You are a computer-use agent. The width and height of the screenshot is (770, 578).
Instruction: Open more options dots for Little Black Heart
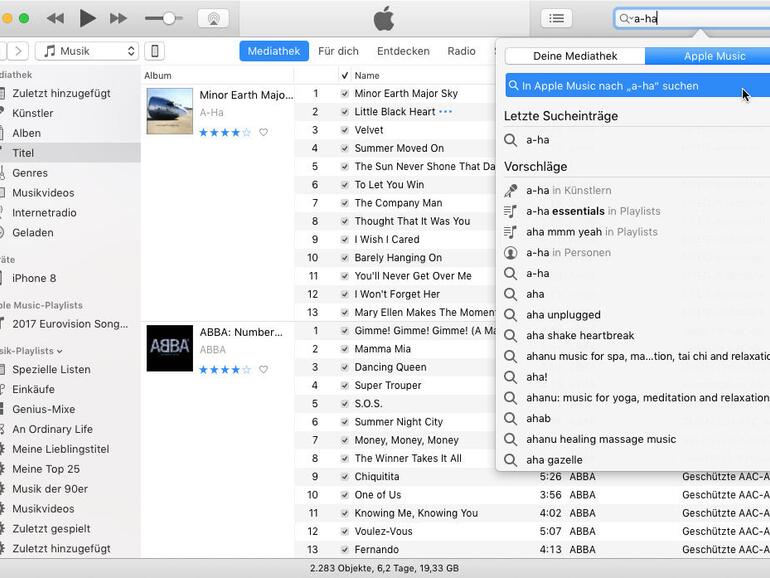click(x=445, y=111)
